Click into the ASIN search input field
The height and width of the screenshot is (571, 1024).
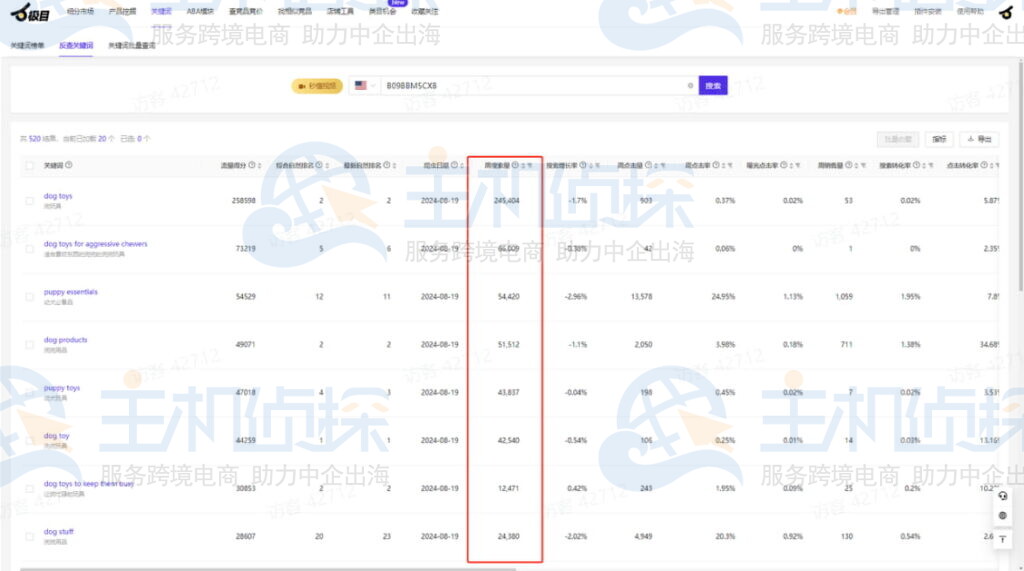[x=530, y=86]
